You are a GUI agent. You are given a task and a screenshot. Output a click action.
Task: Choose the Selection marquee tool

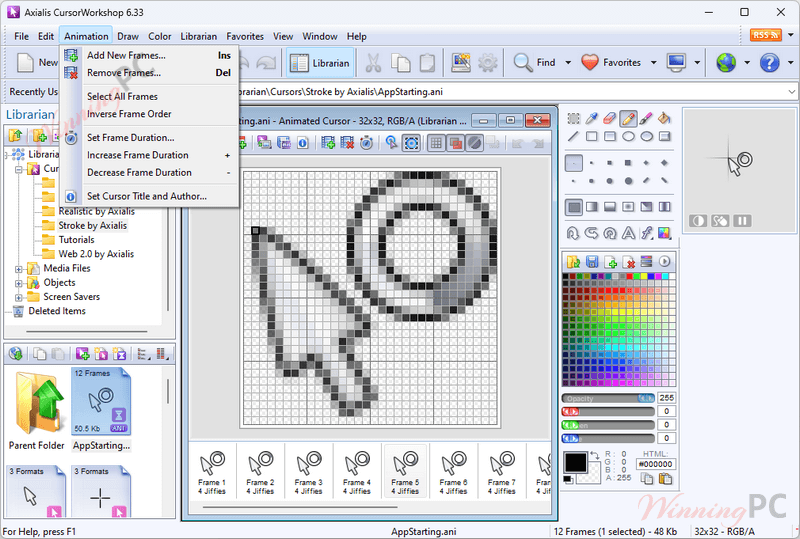tap(574, 119)
